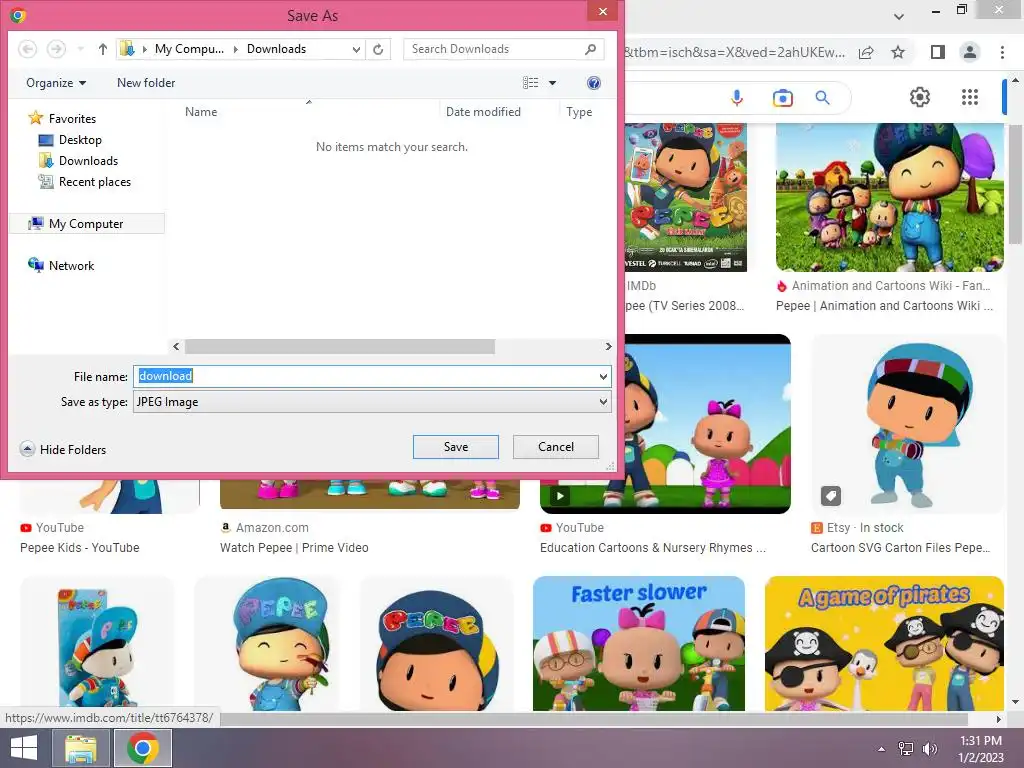Select My Computer in navigation pane
Image resolution: width=1024 pixels, height=768 pixels.
click(x=86, y=224)
